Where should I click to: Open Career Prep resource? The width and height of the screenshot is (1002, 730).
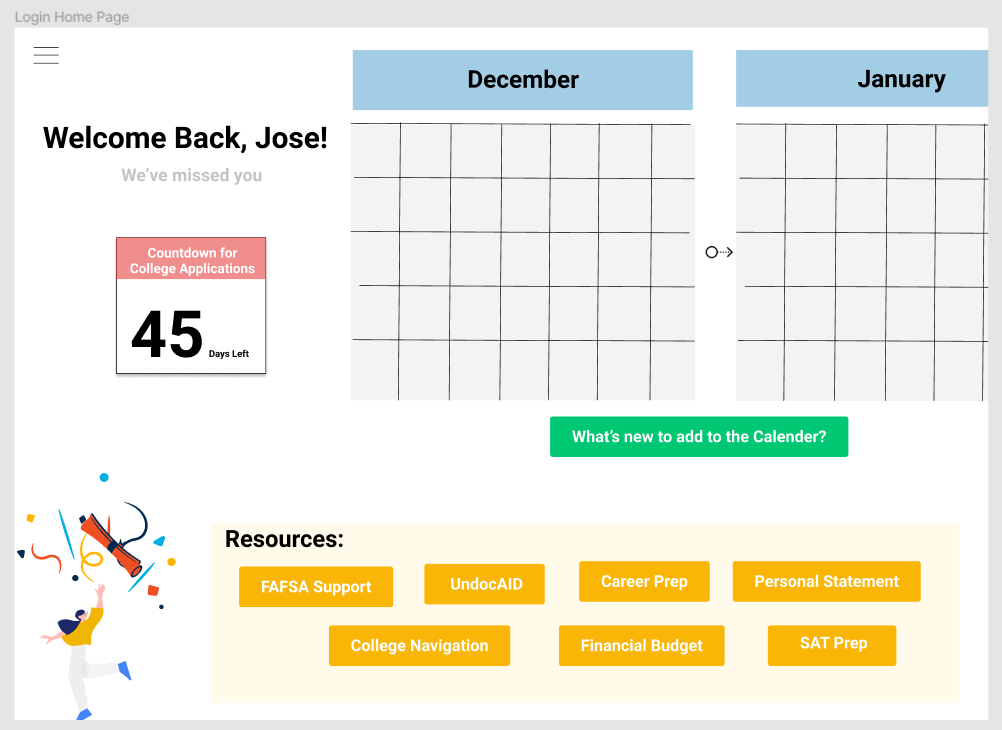click(644, 581)
